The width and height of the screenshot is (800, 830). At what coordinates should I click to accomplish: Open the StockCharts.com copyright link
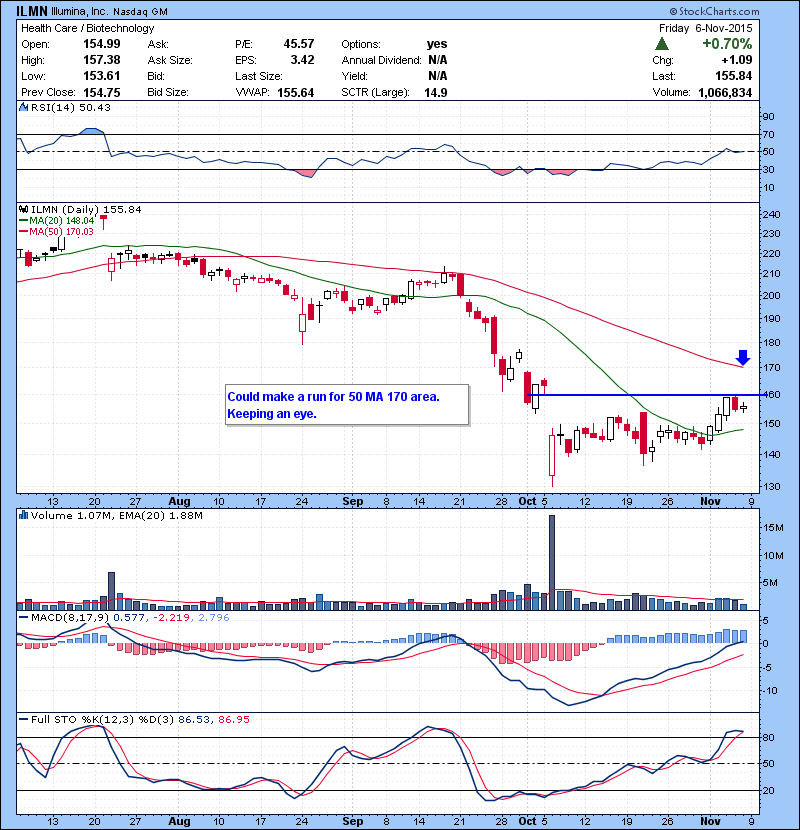tap(714, 11)
